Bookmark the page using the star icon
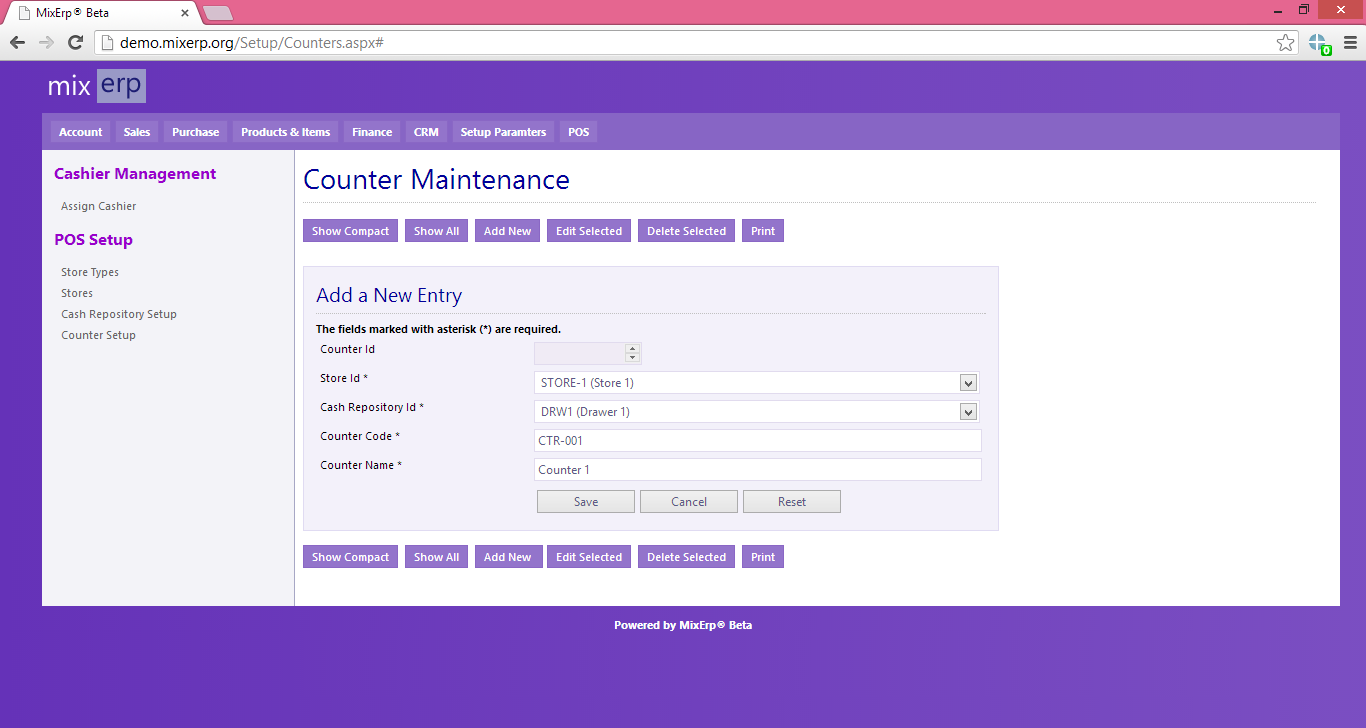Screen dimensions: 1366x728 pos(1285,43)
